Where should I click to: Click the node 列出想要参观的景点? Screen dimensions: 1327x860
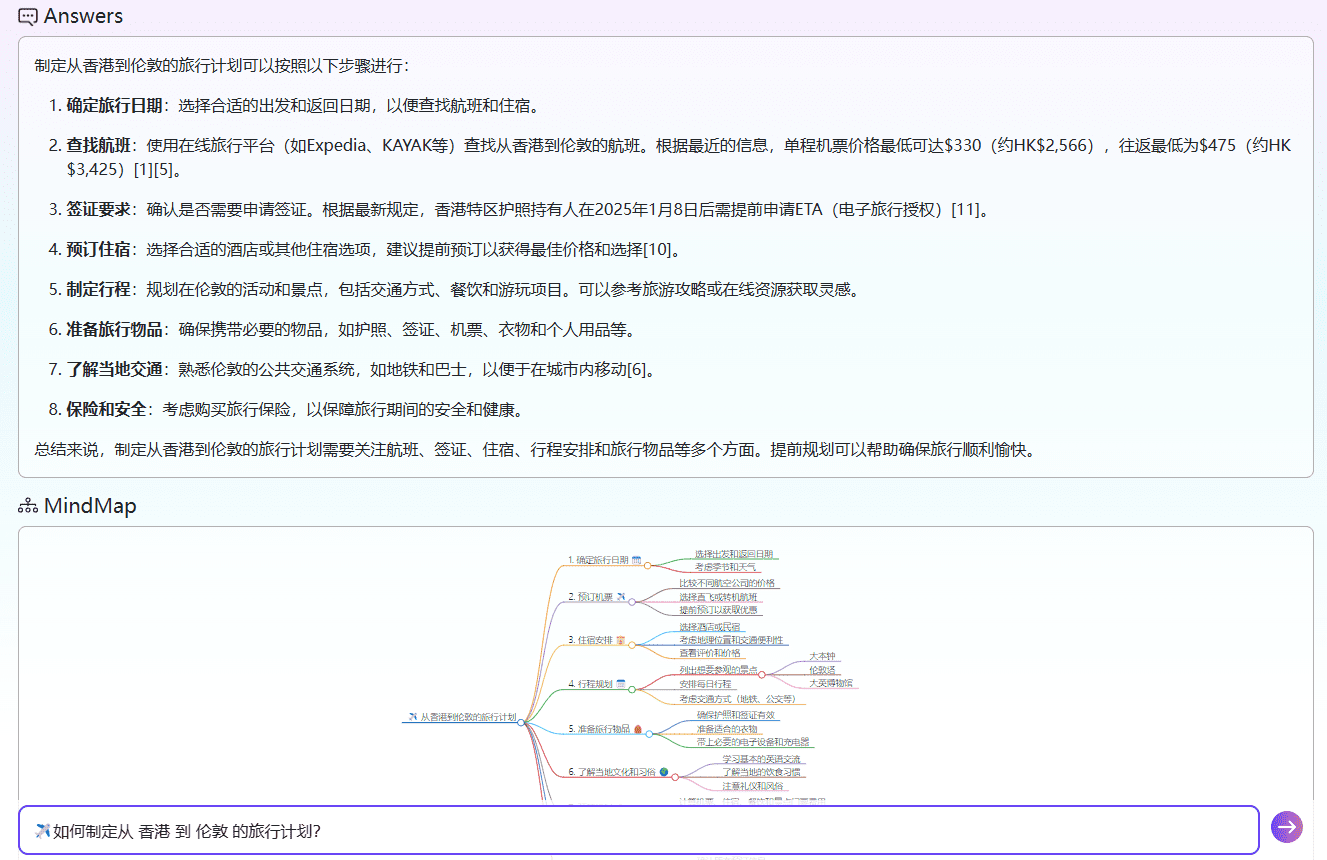click(718, 670)
